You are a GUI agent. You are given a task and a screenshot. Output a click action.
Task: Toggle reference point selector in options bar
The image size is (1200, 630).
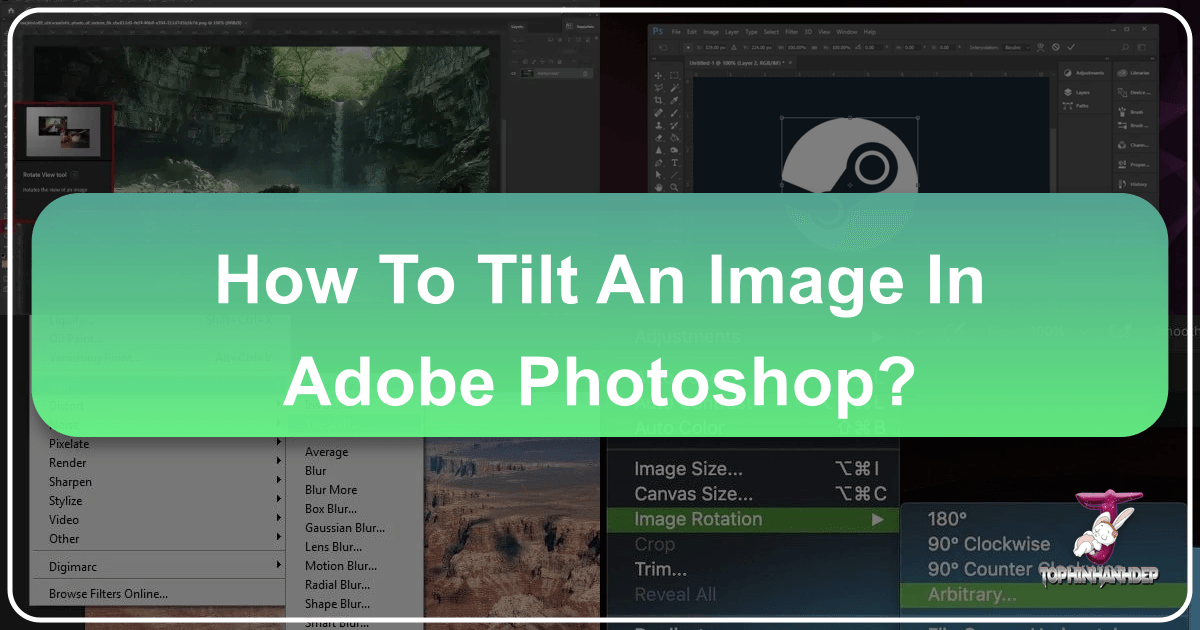[x=688, y=47]
